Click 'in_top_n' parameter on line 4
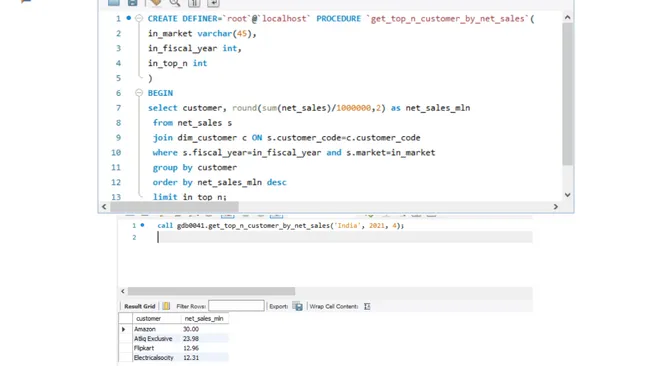Viewport: 650px width, 366px height. pos(167,63)
